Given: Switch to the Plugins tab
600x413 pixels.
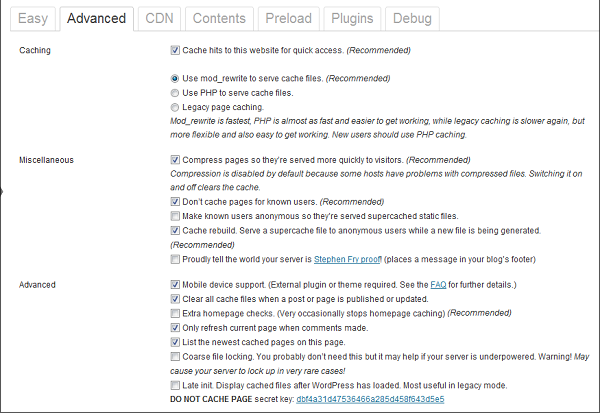Looking at the screenshot, I should click(x=351, y=19).
